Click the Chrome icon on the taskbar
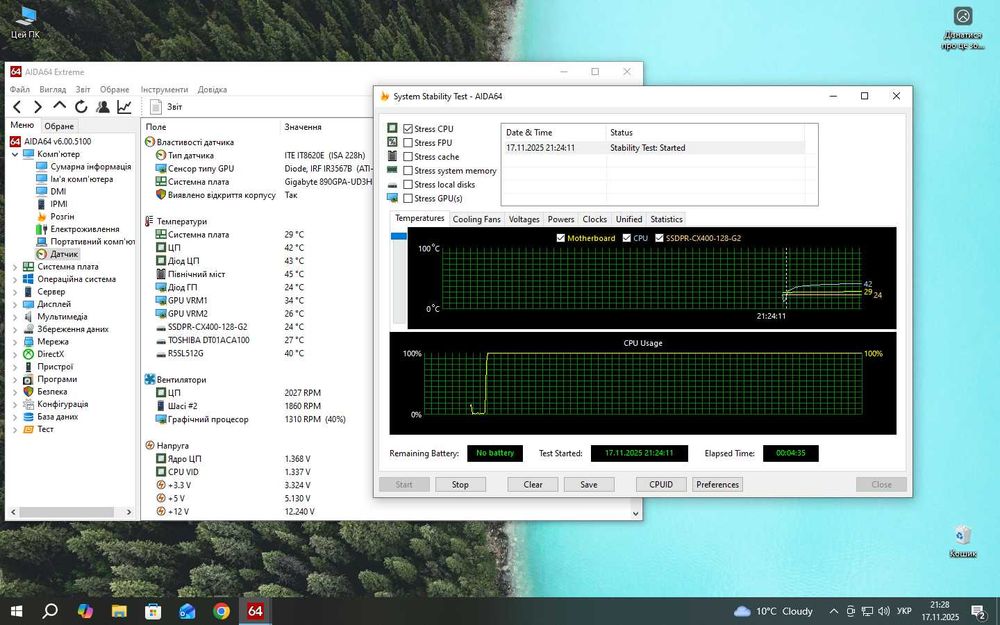Viewport: 1000px width, 625px height. coord(221,611)
